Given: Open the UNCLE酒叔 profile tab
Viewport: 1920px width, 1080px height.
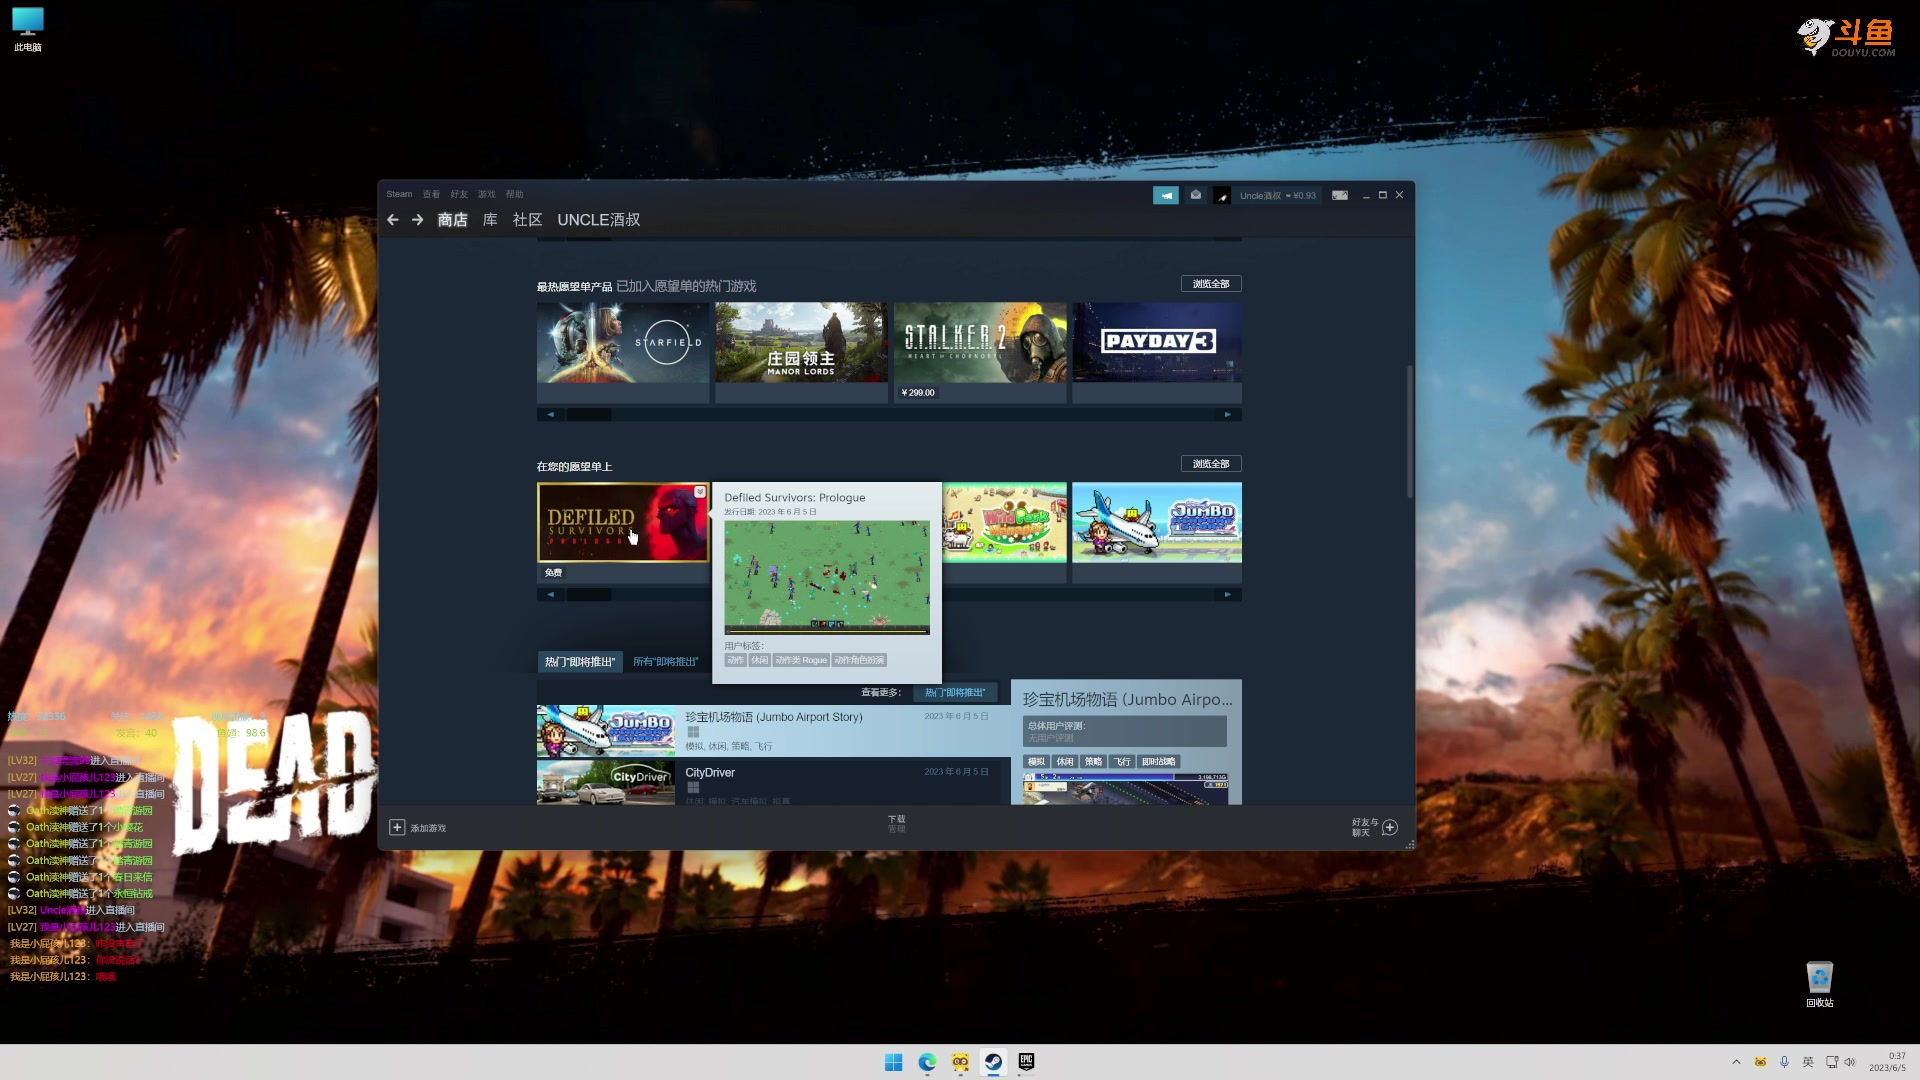Looking at the screenshot, I should [599, 220].
